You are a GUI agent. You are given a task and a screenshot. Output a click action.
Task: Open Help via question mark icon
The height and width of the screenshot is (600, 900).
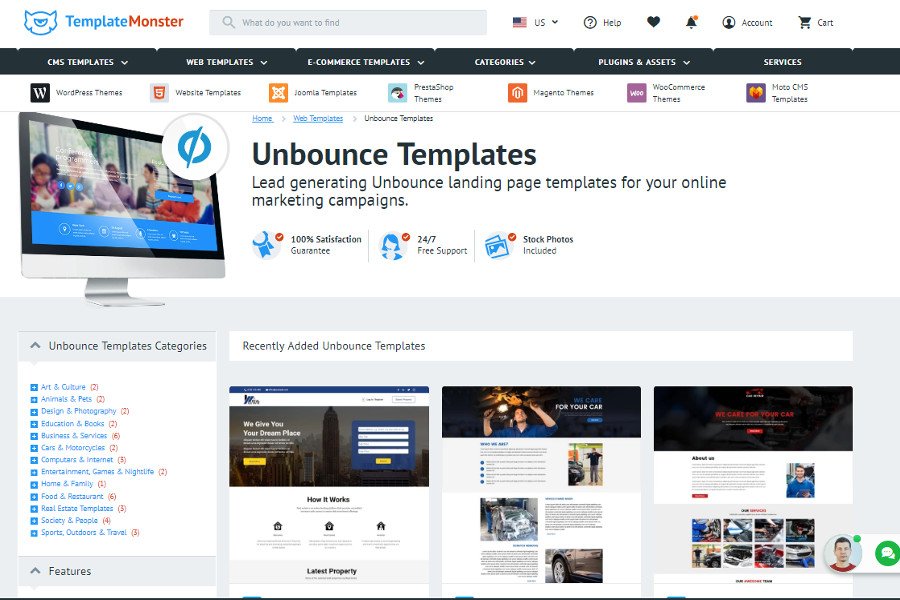click(x=590, y=22)
